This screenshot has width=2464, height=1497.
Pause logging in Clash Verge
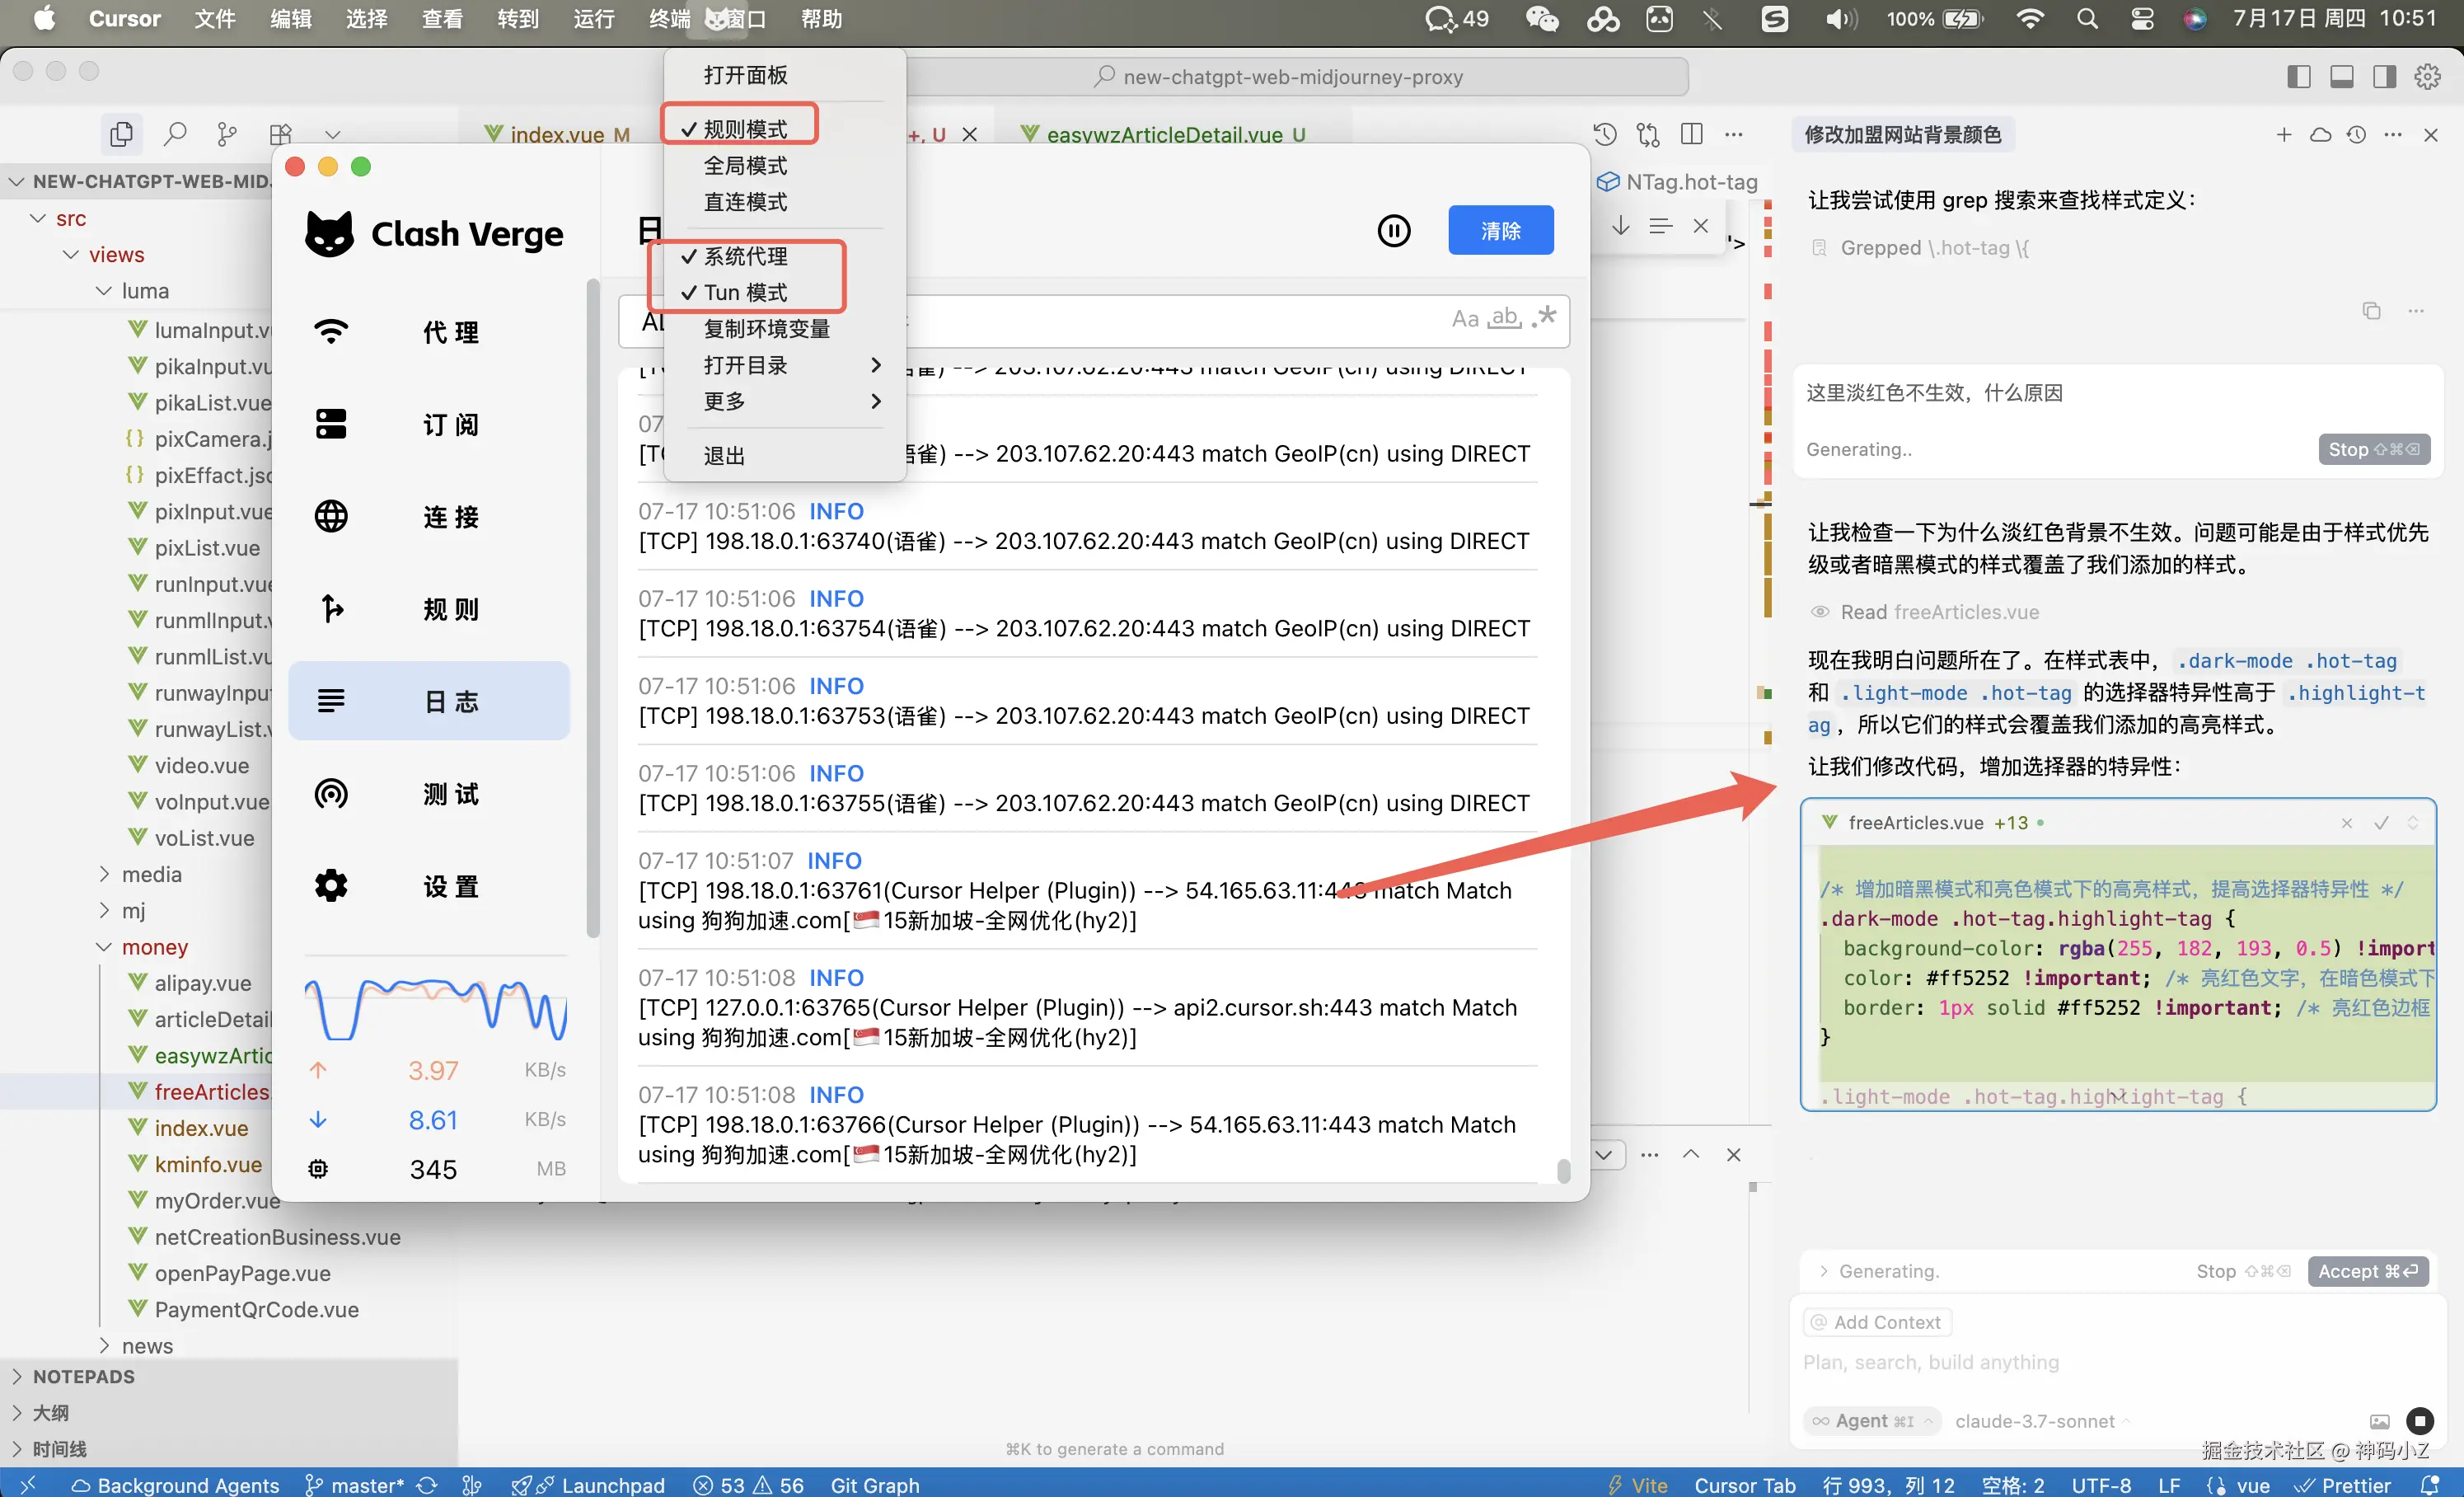(1393, 231)
